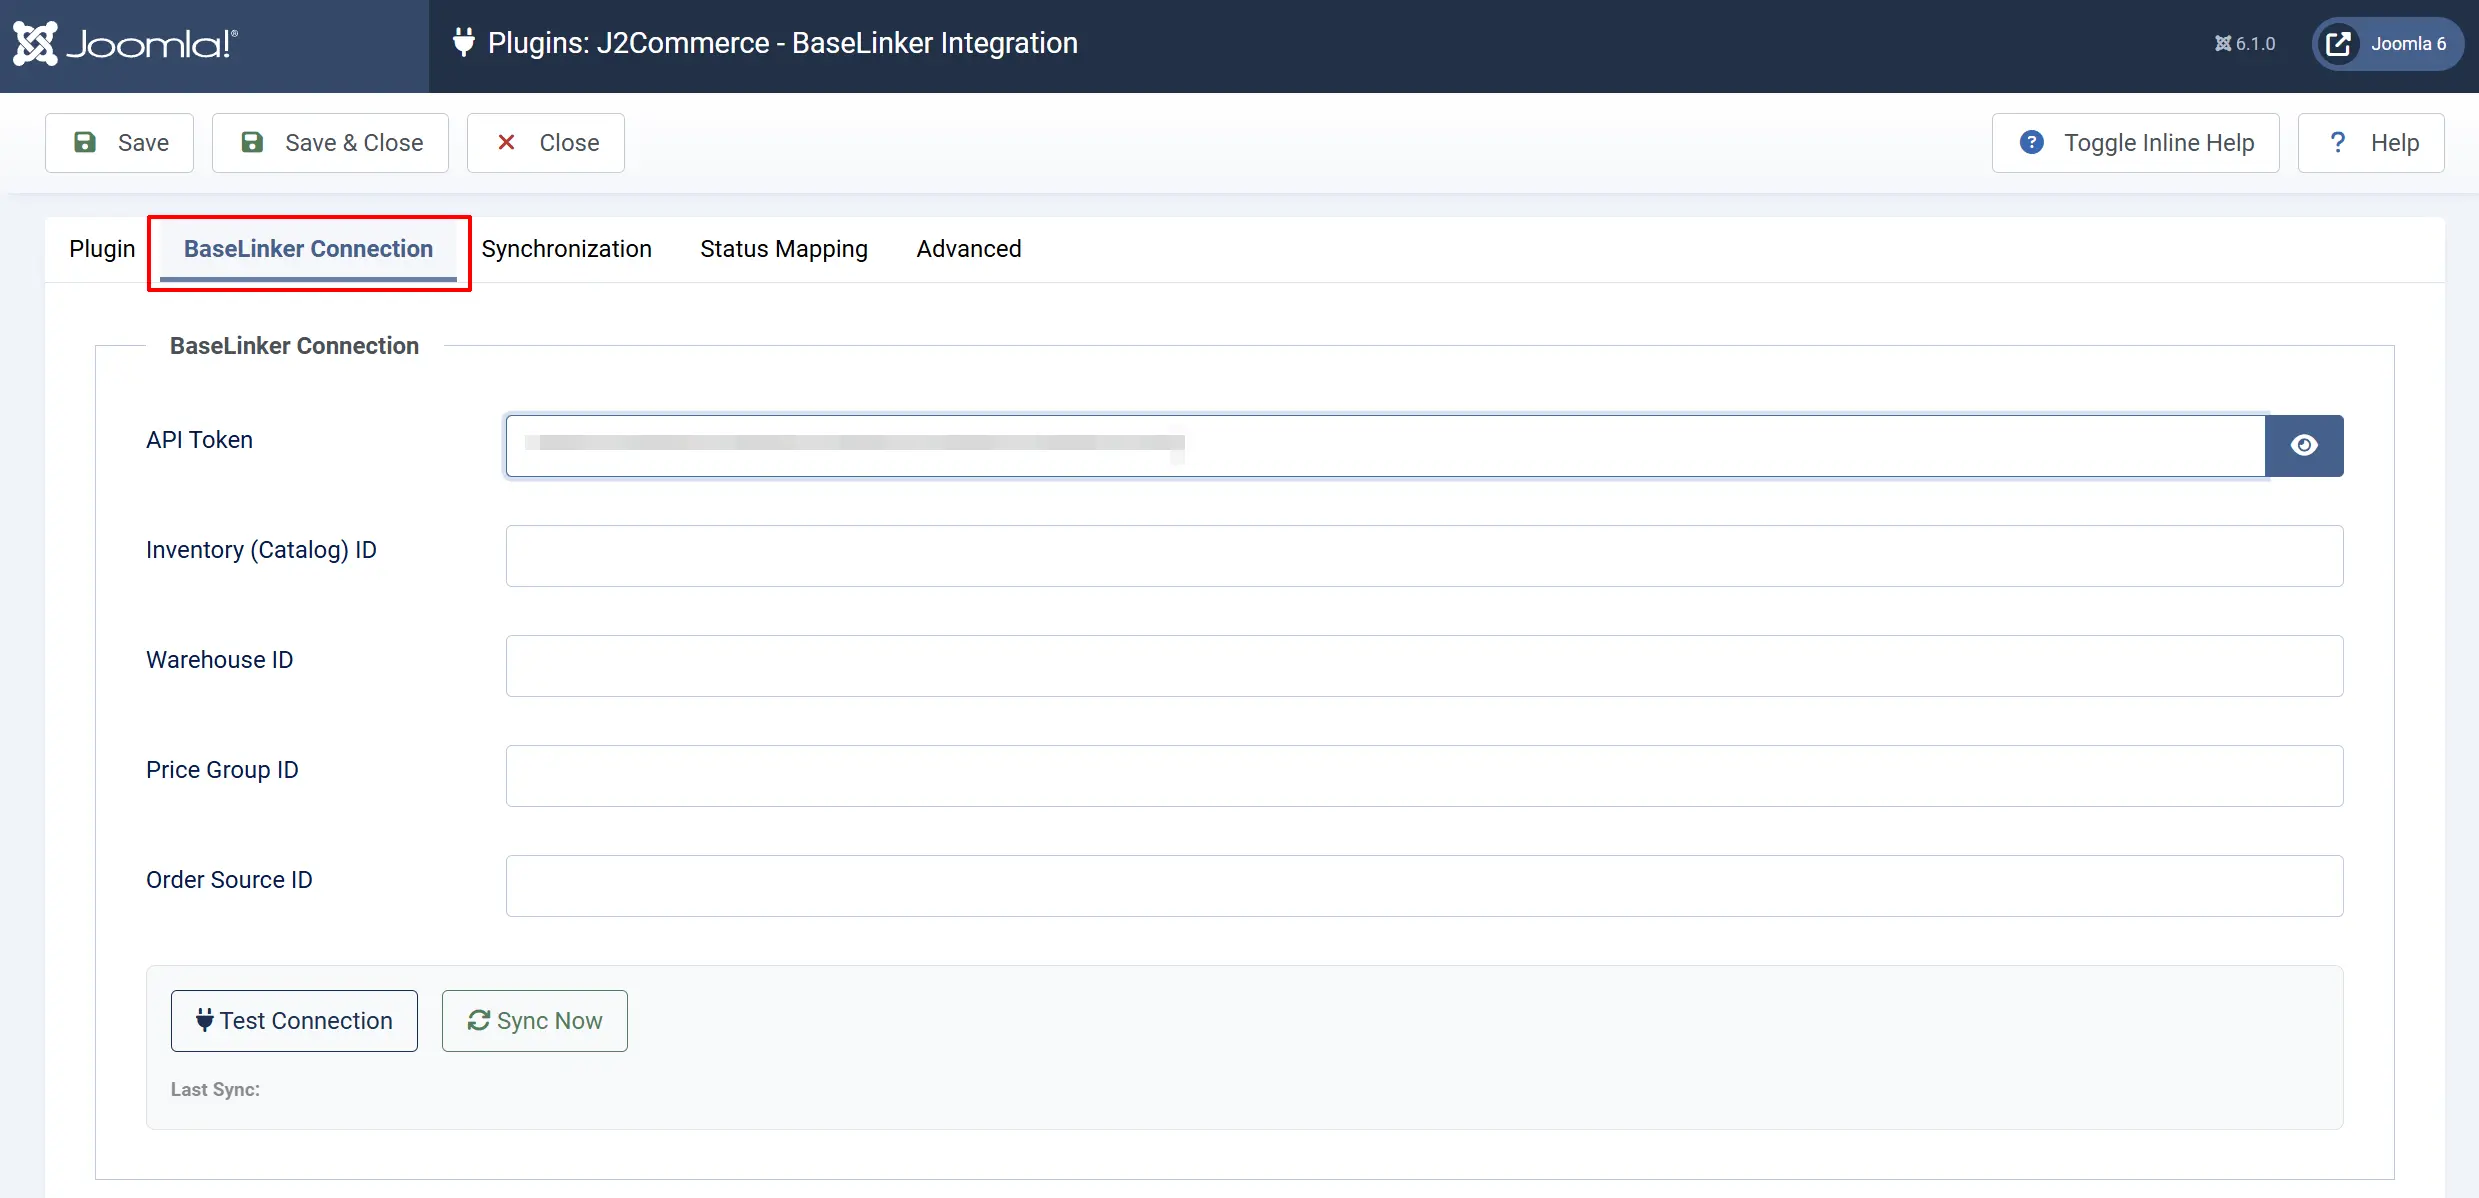Viewport: 2479px width, 1198px height.
Task: Go to the Status Mapping tab
Action: tap(784, 249)
